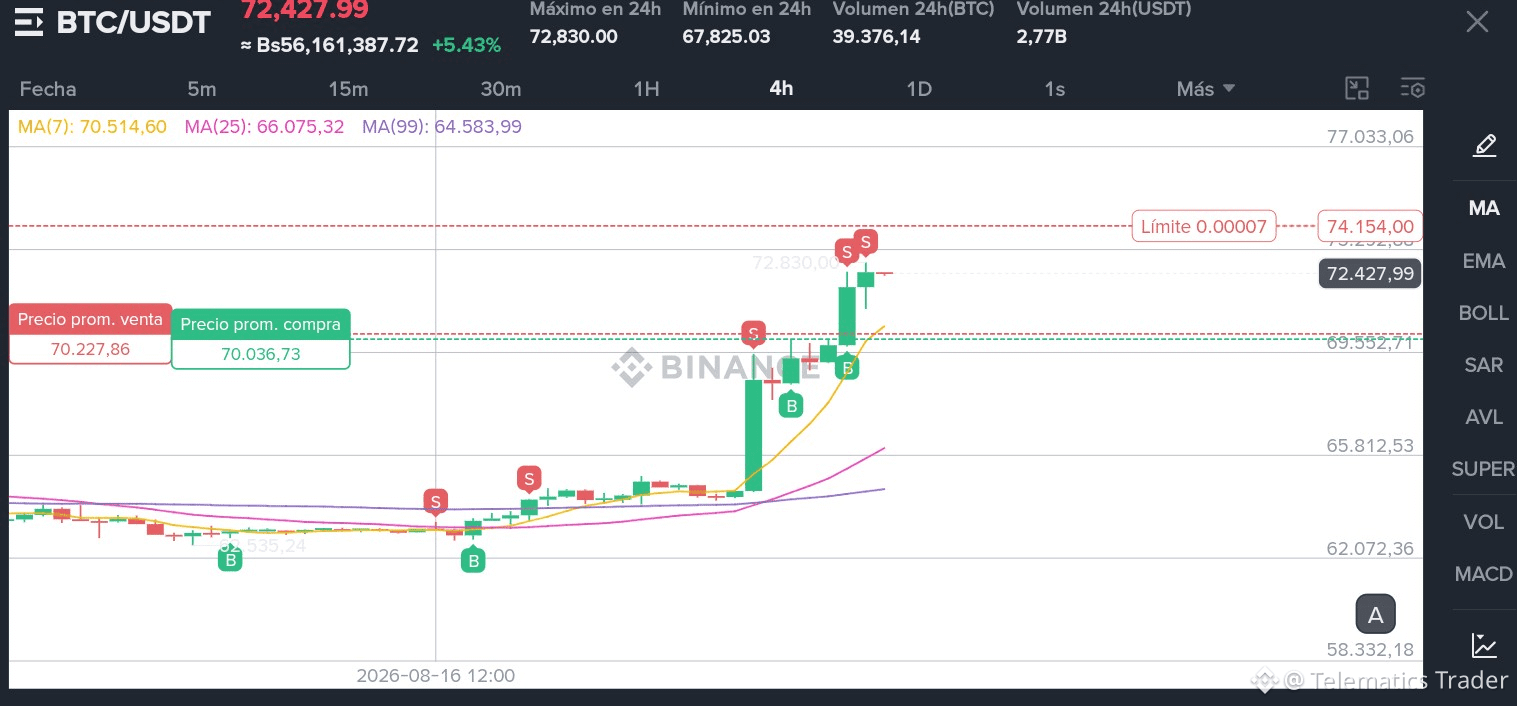Click the Precio prom. compra label

point(261,324)
